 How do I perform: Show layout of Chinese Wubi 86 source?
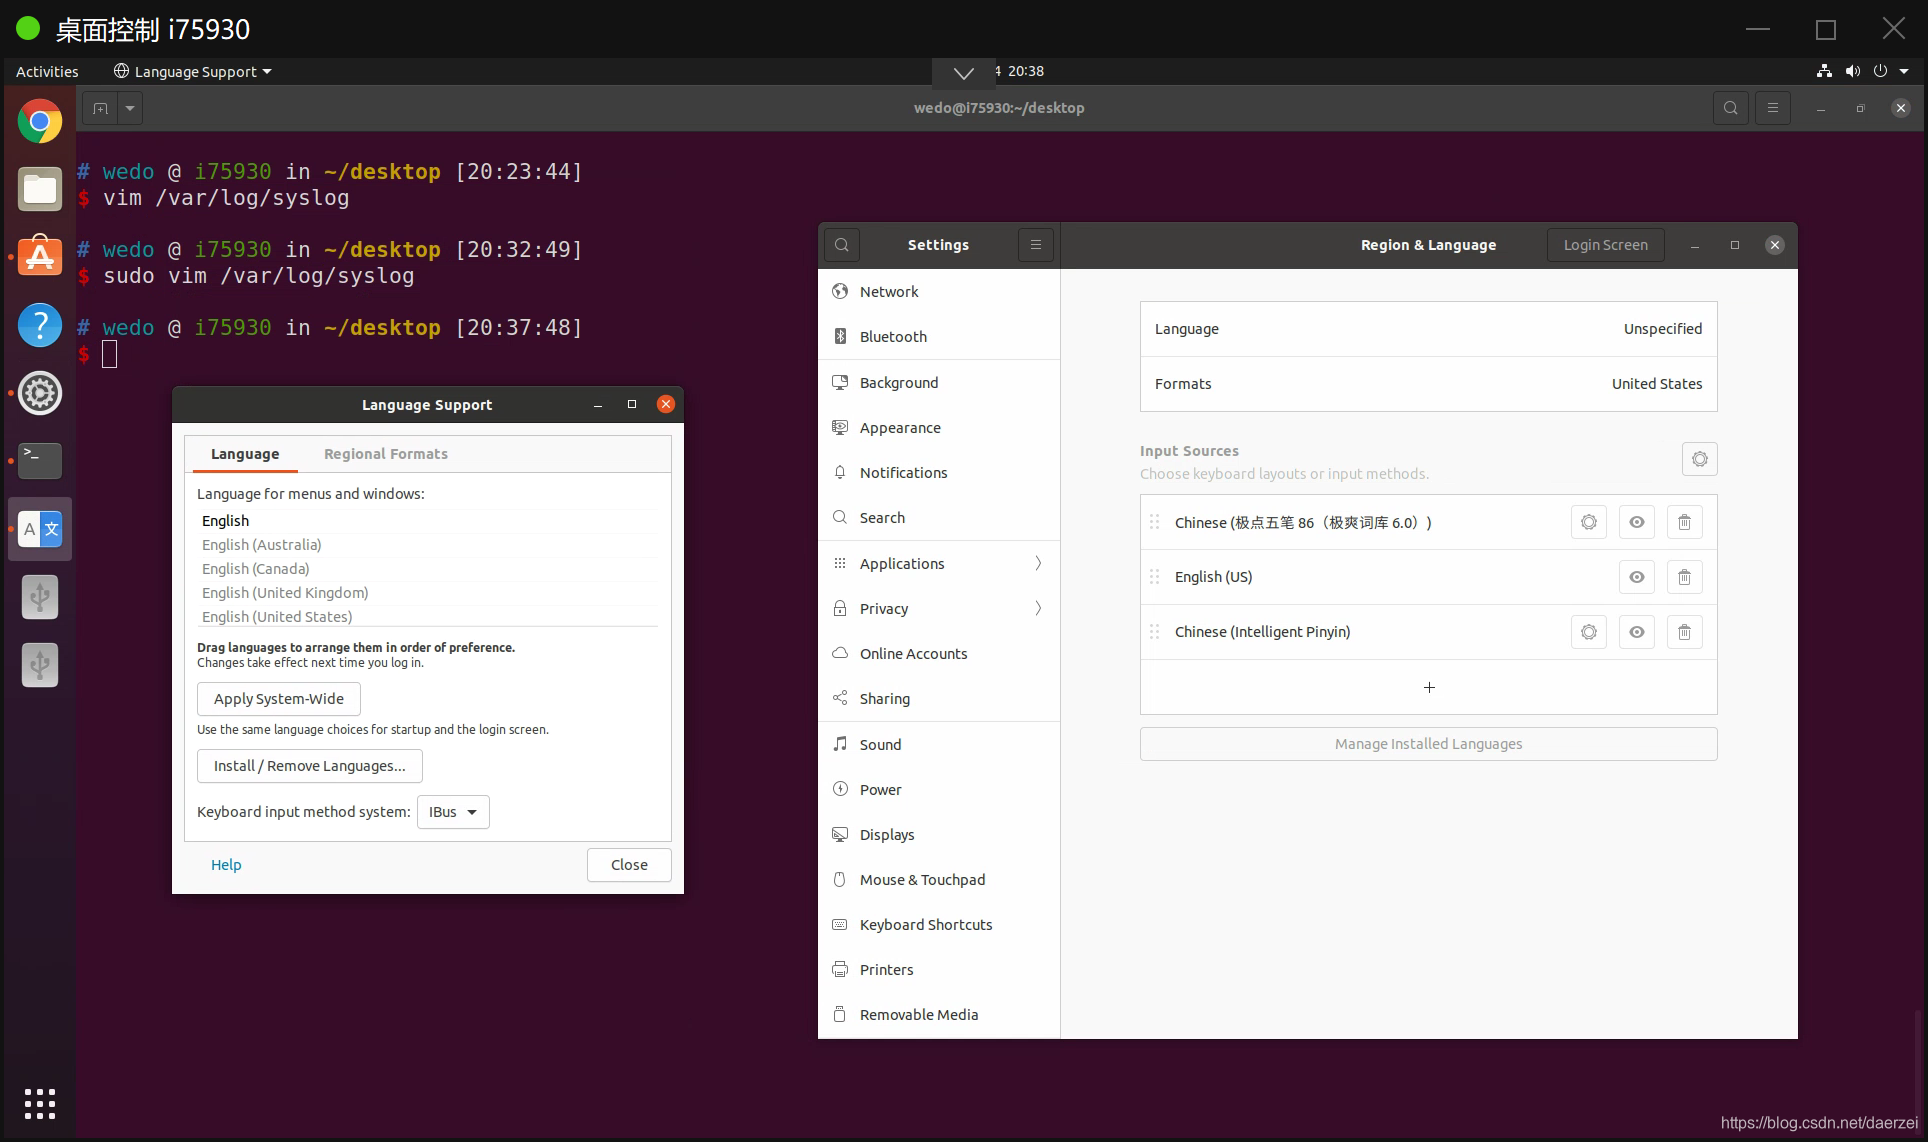point(1636,522)
